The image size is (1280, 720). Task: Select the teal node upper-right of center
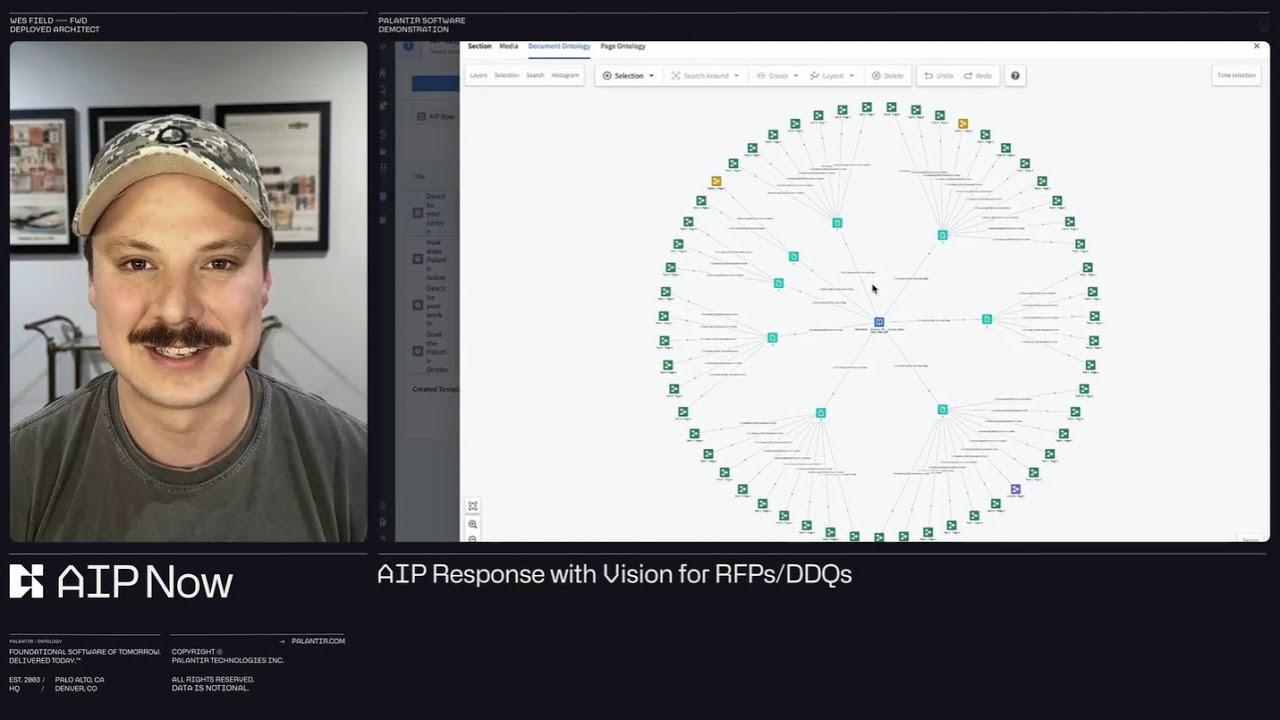pyautogui.click(x=942, y=235)
